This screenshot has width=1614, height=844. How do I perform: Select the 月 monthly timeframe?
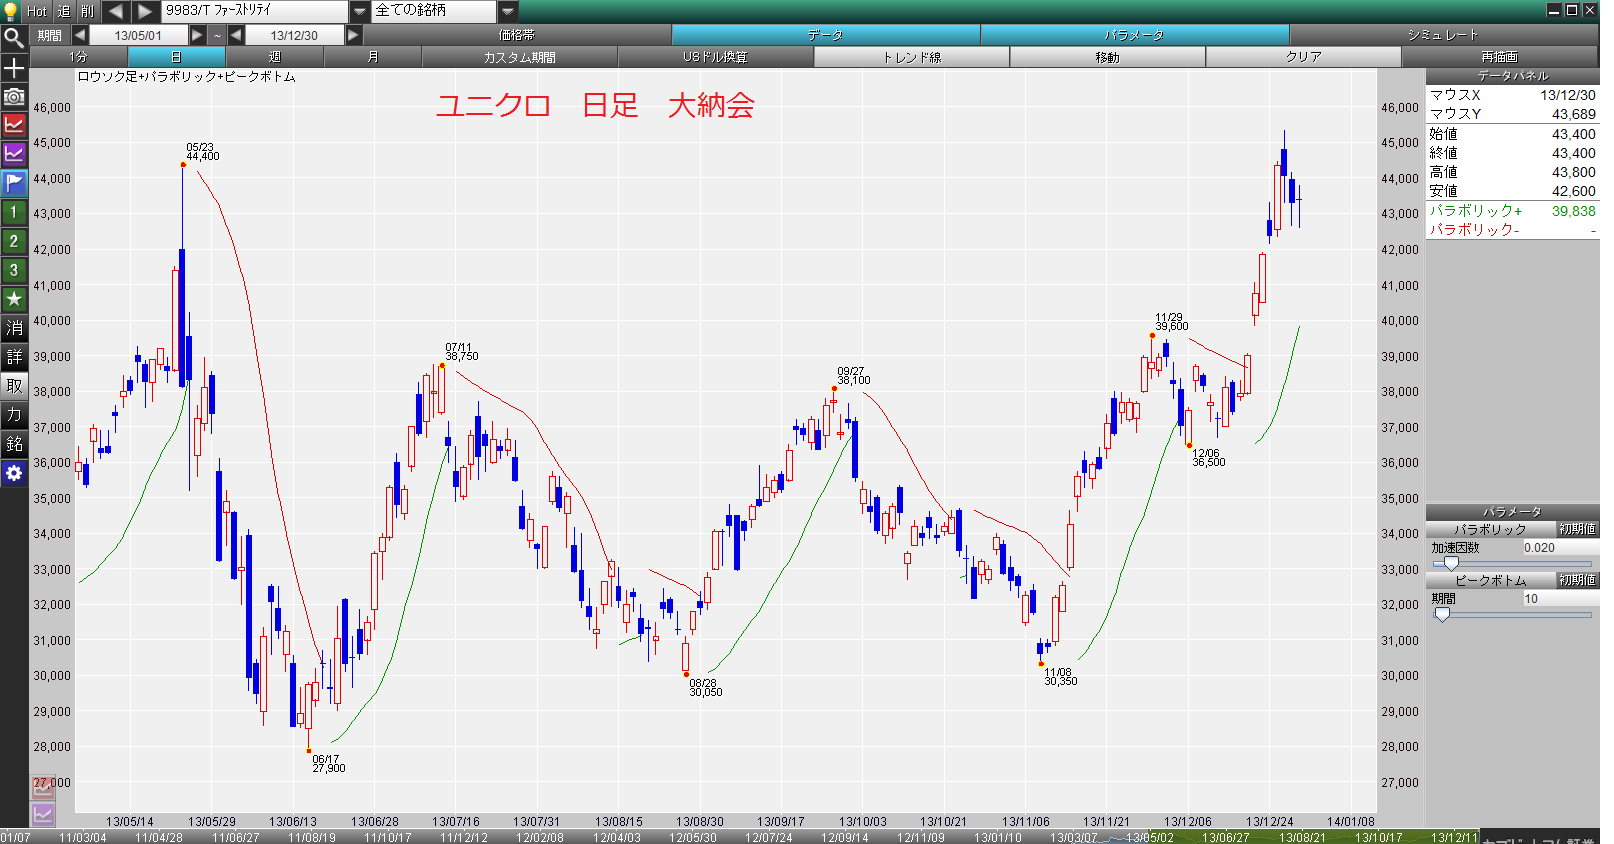pos(373,57)
